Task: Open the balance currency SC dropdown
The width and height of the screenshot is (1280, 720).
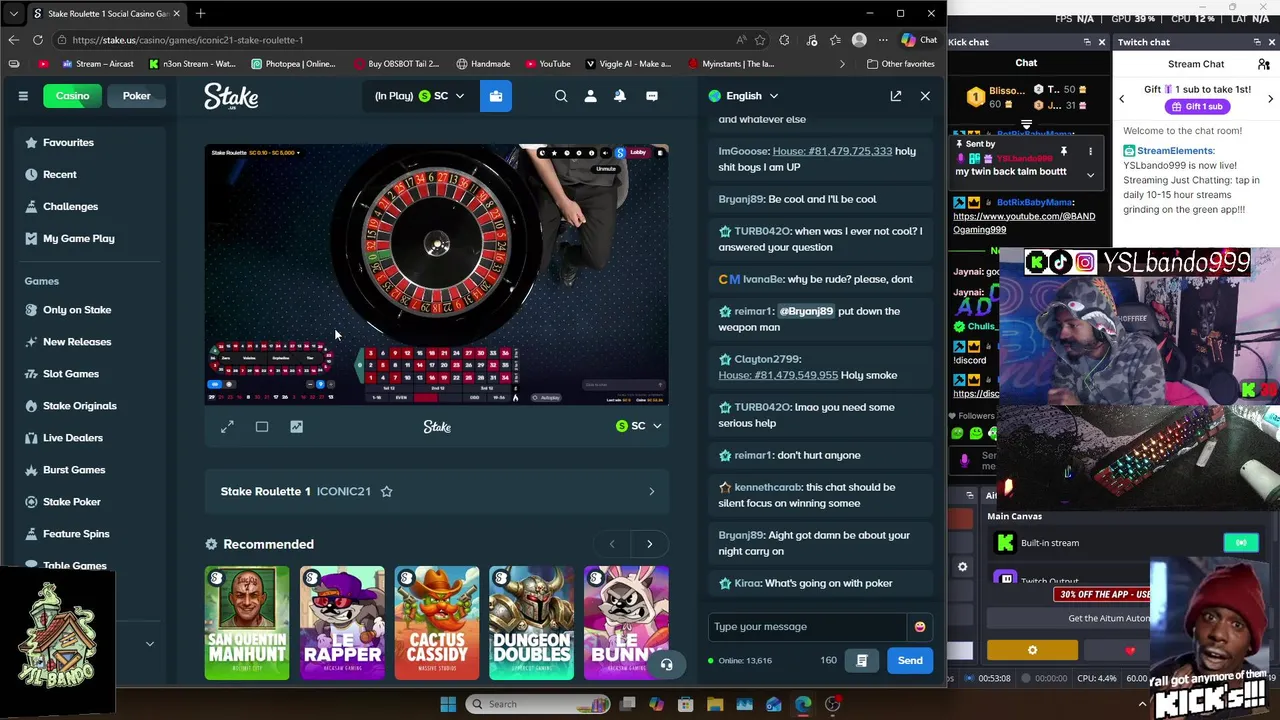Action: click(x=419, y=96)
